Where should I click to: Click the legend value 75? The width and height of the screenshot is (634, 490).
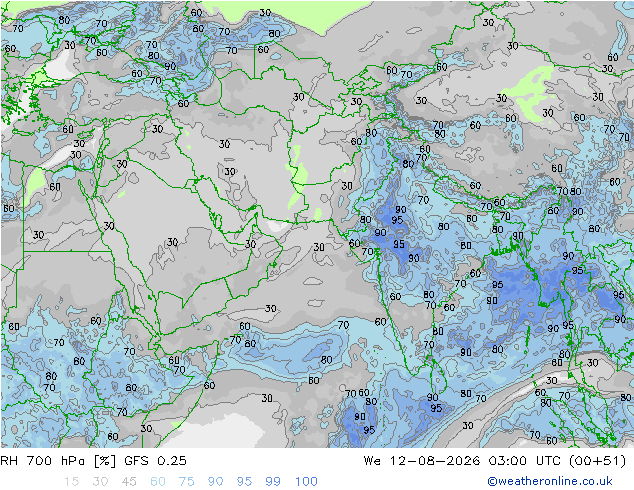click(x=186, y=482)
